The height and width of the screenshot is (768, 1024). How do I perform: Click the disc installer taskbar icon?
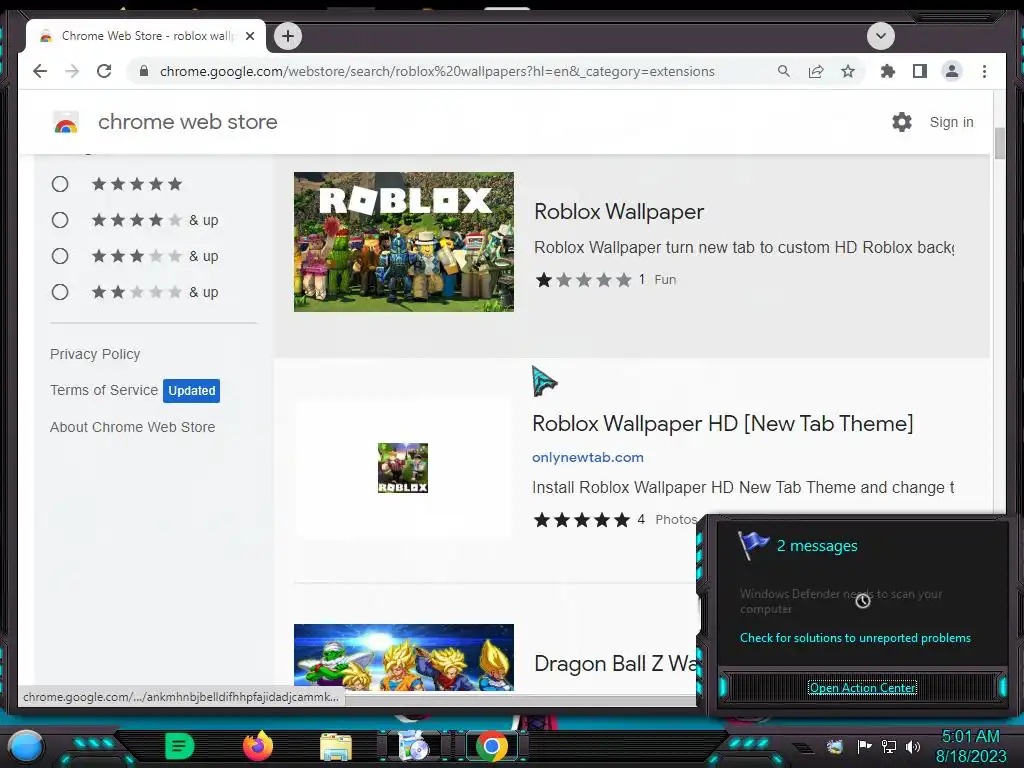pyautogui.click(x=413, y=746)
